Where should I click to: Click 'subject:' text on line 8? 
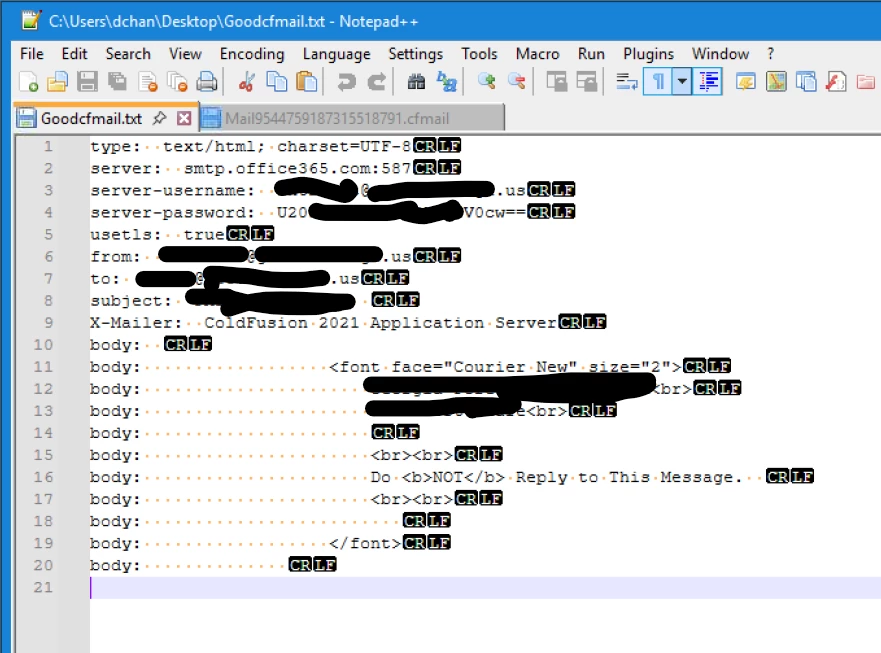(x=131, y=301)
